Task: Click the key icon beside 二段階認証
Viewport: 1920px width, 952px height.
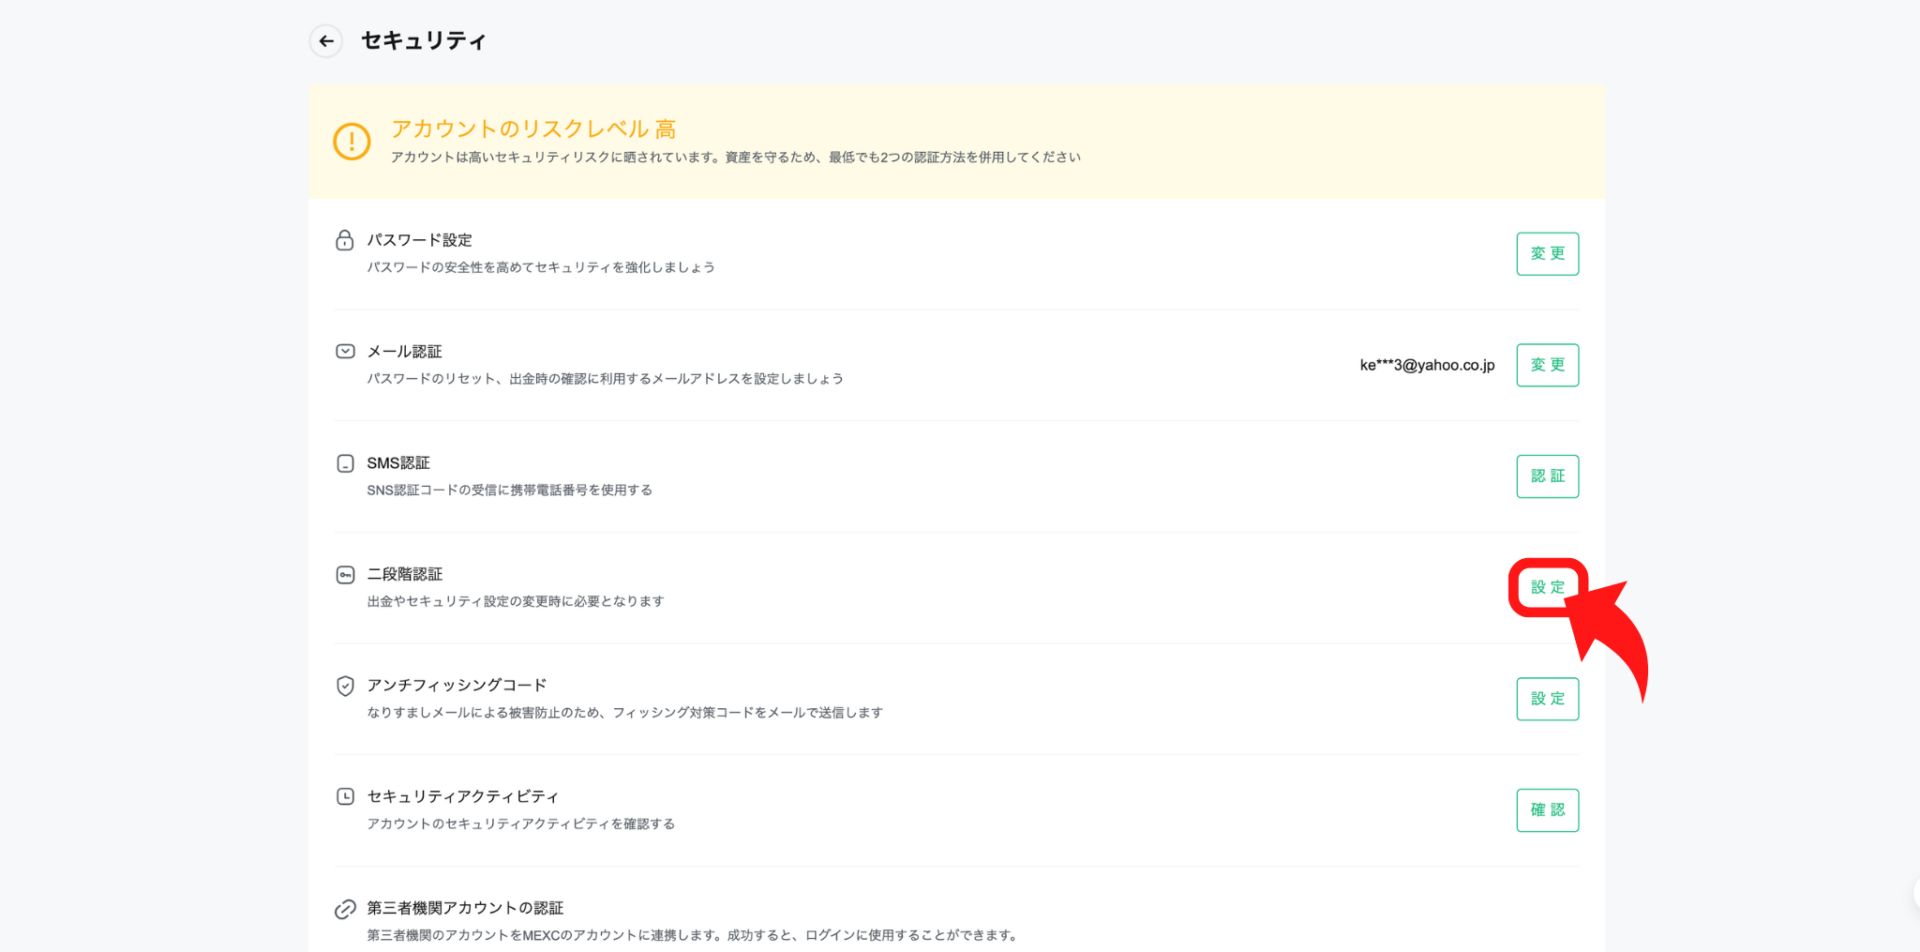Action: [345, 574]
